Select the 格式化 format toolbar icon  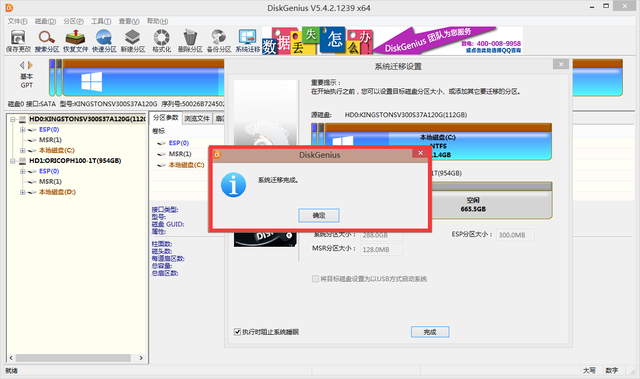161,41
